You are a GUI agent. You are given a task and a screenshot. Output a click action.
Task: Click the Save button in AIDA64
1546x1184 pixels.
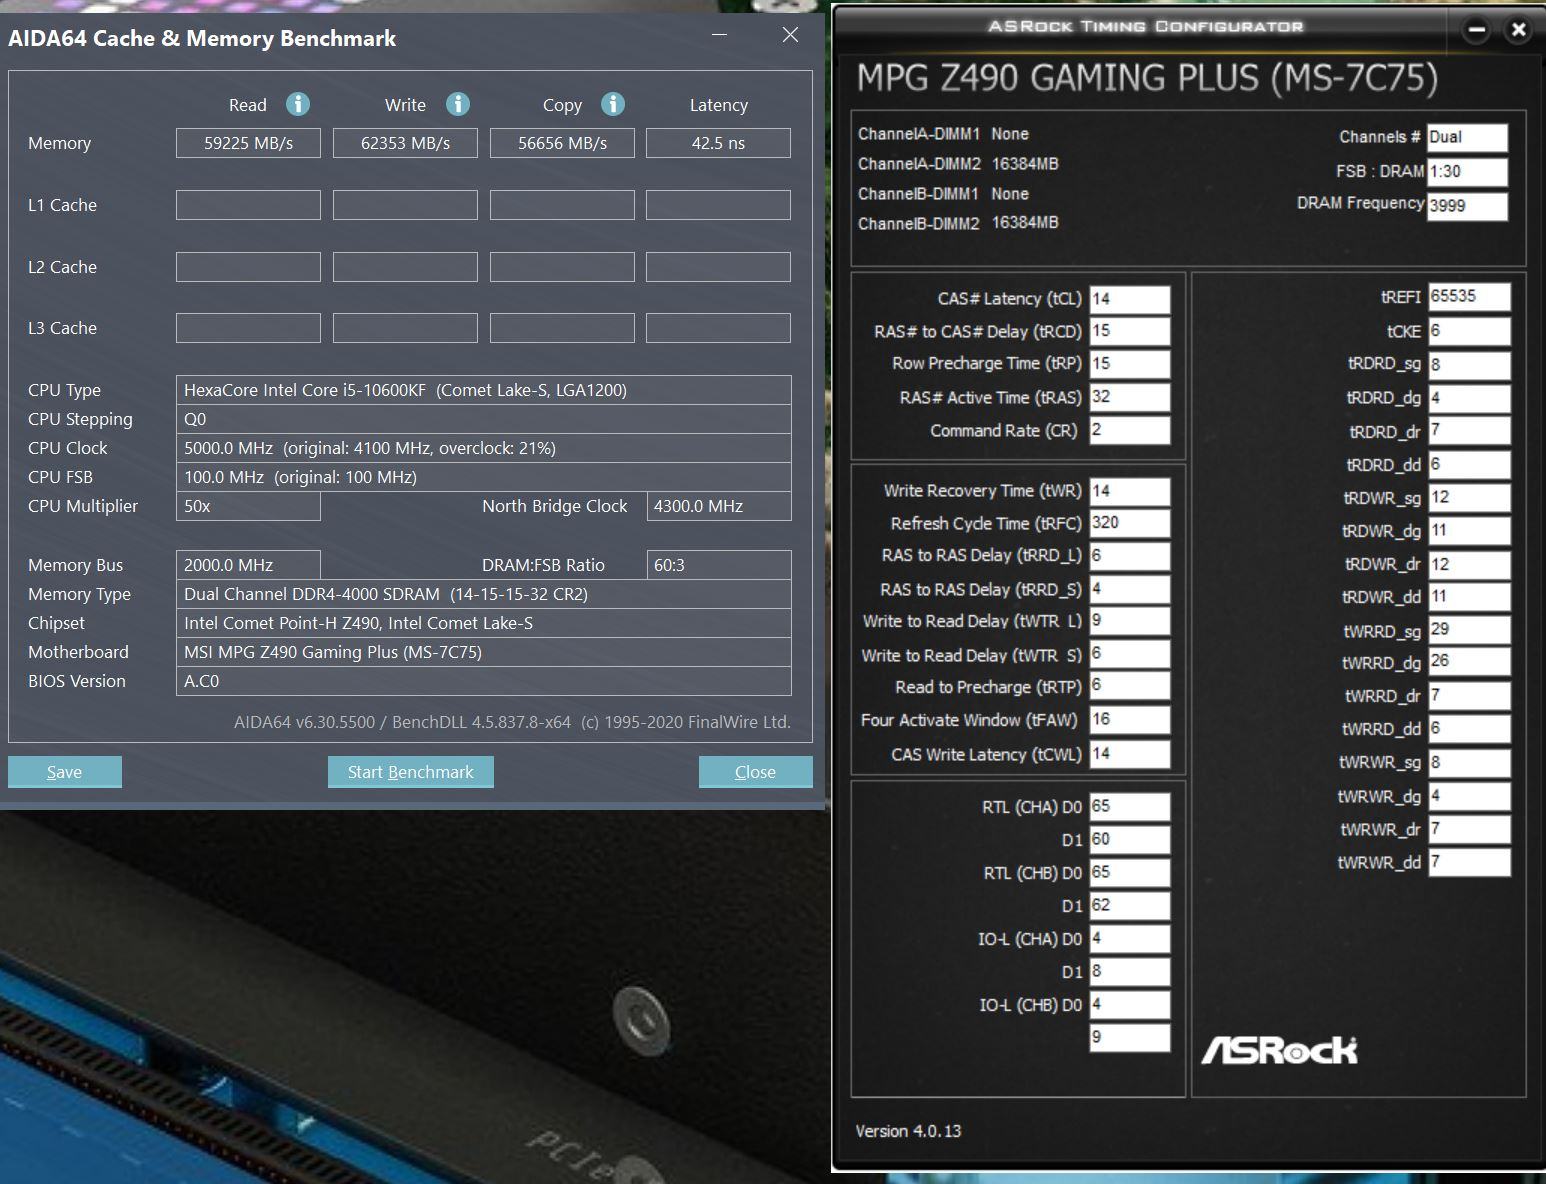tap(65, 772)
